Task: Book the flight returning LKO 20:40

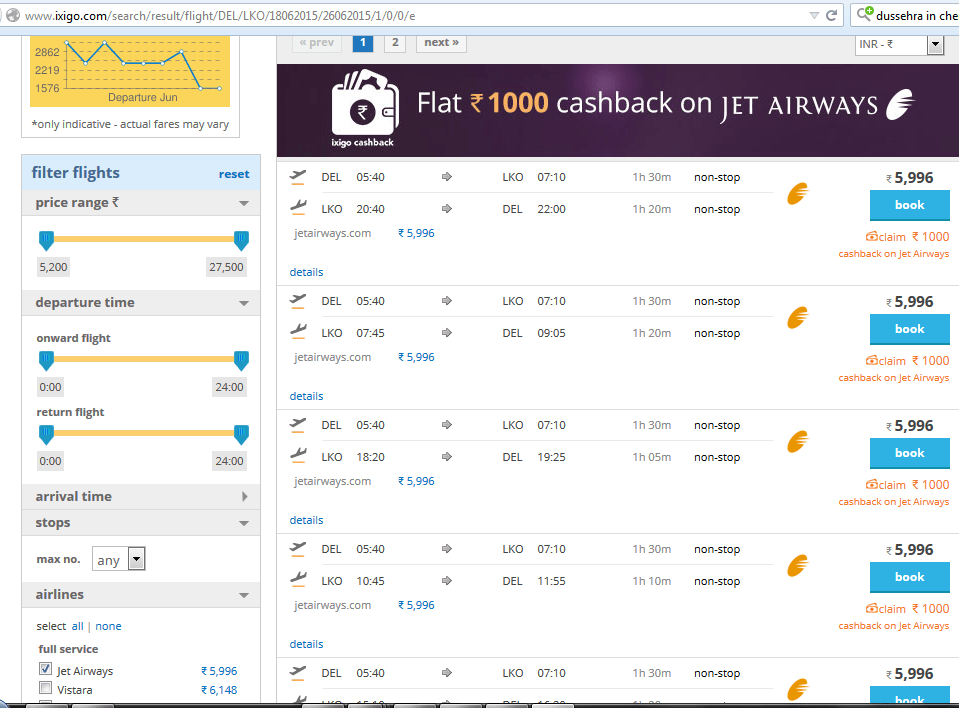Action: pos(909,205)
